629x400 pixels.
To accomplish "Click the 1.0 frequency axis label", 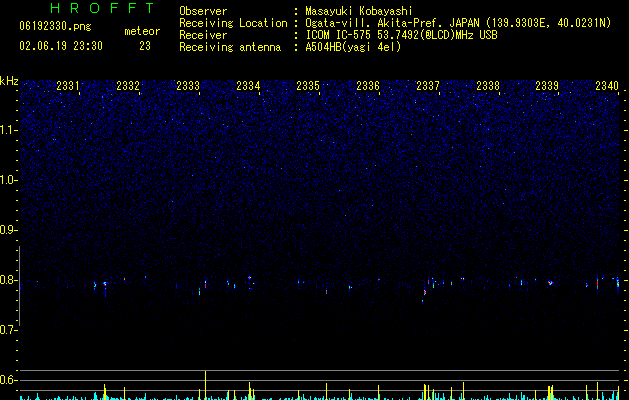I will tap(9, 180).
